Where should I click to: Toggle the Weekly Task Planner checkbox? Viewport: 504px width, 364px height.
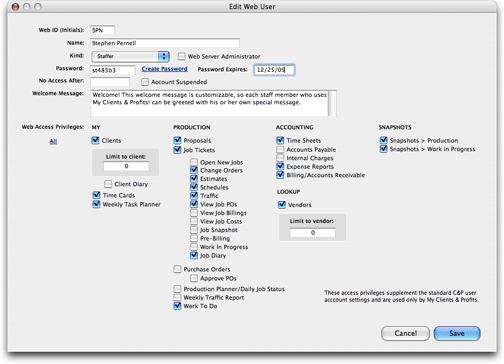(96, 204)
